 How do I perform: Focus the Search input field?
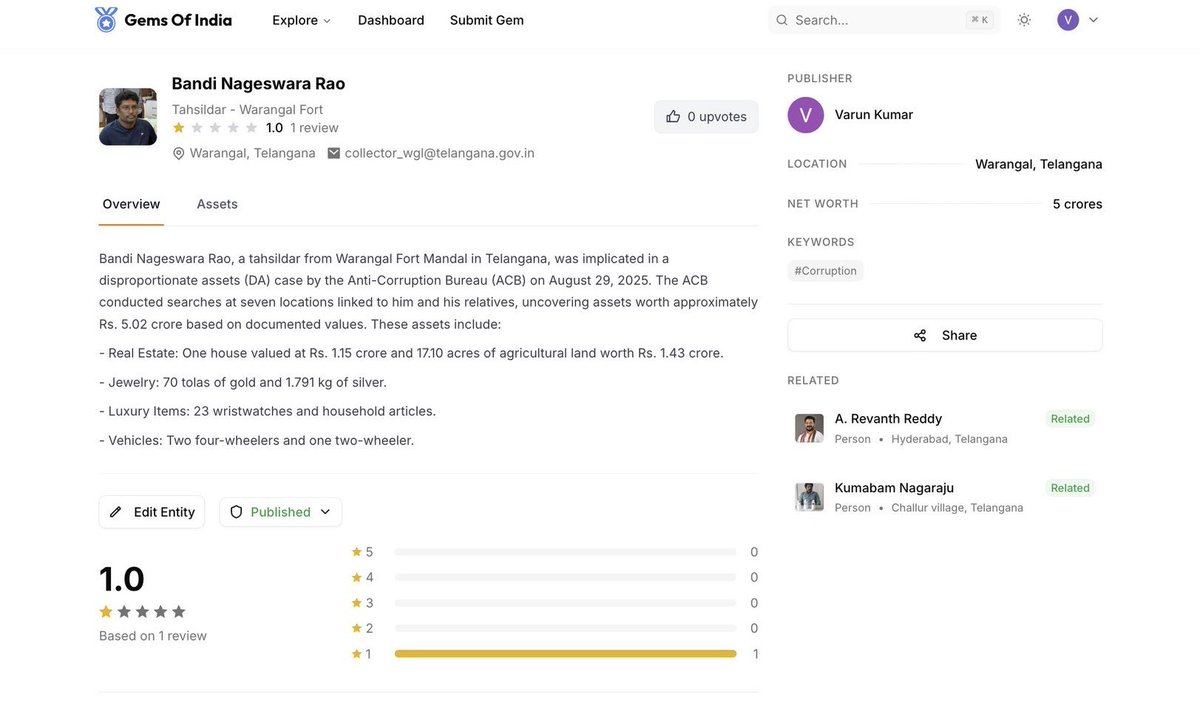(x=884, y=20)
